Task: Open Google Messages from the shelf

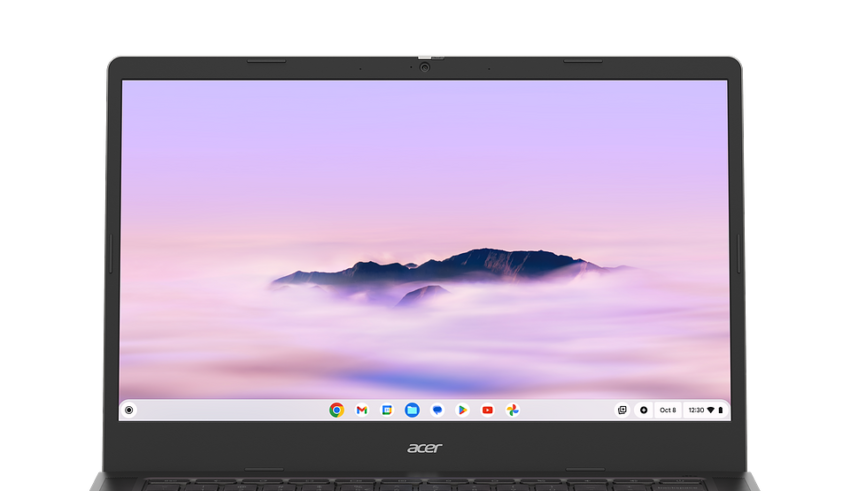Action: 437,410
